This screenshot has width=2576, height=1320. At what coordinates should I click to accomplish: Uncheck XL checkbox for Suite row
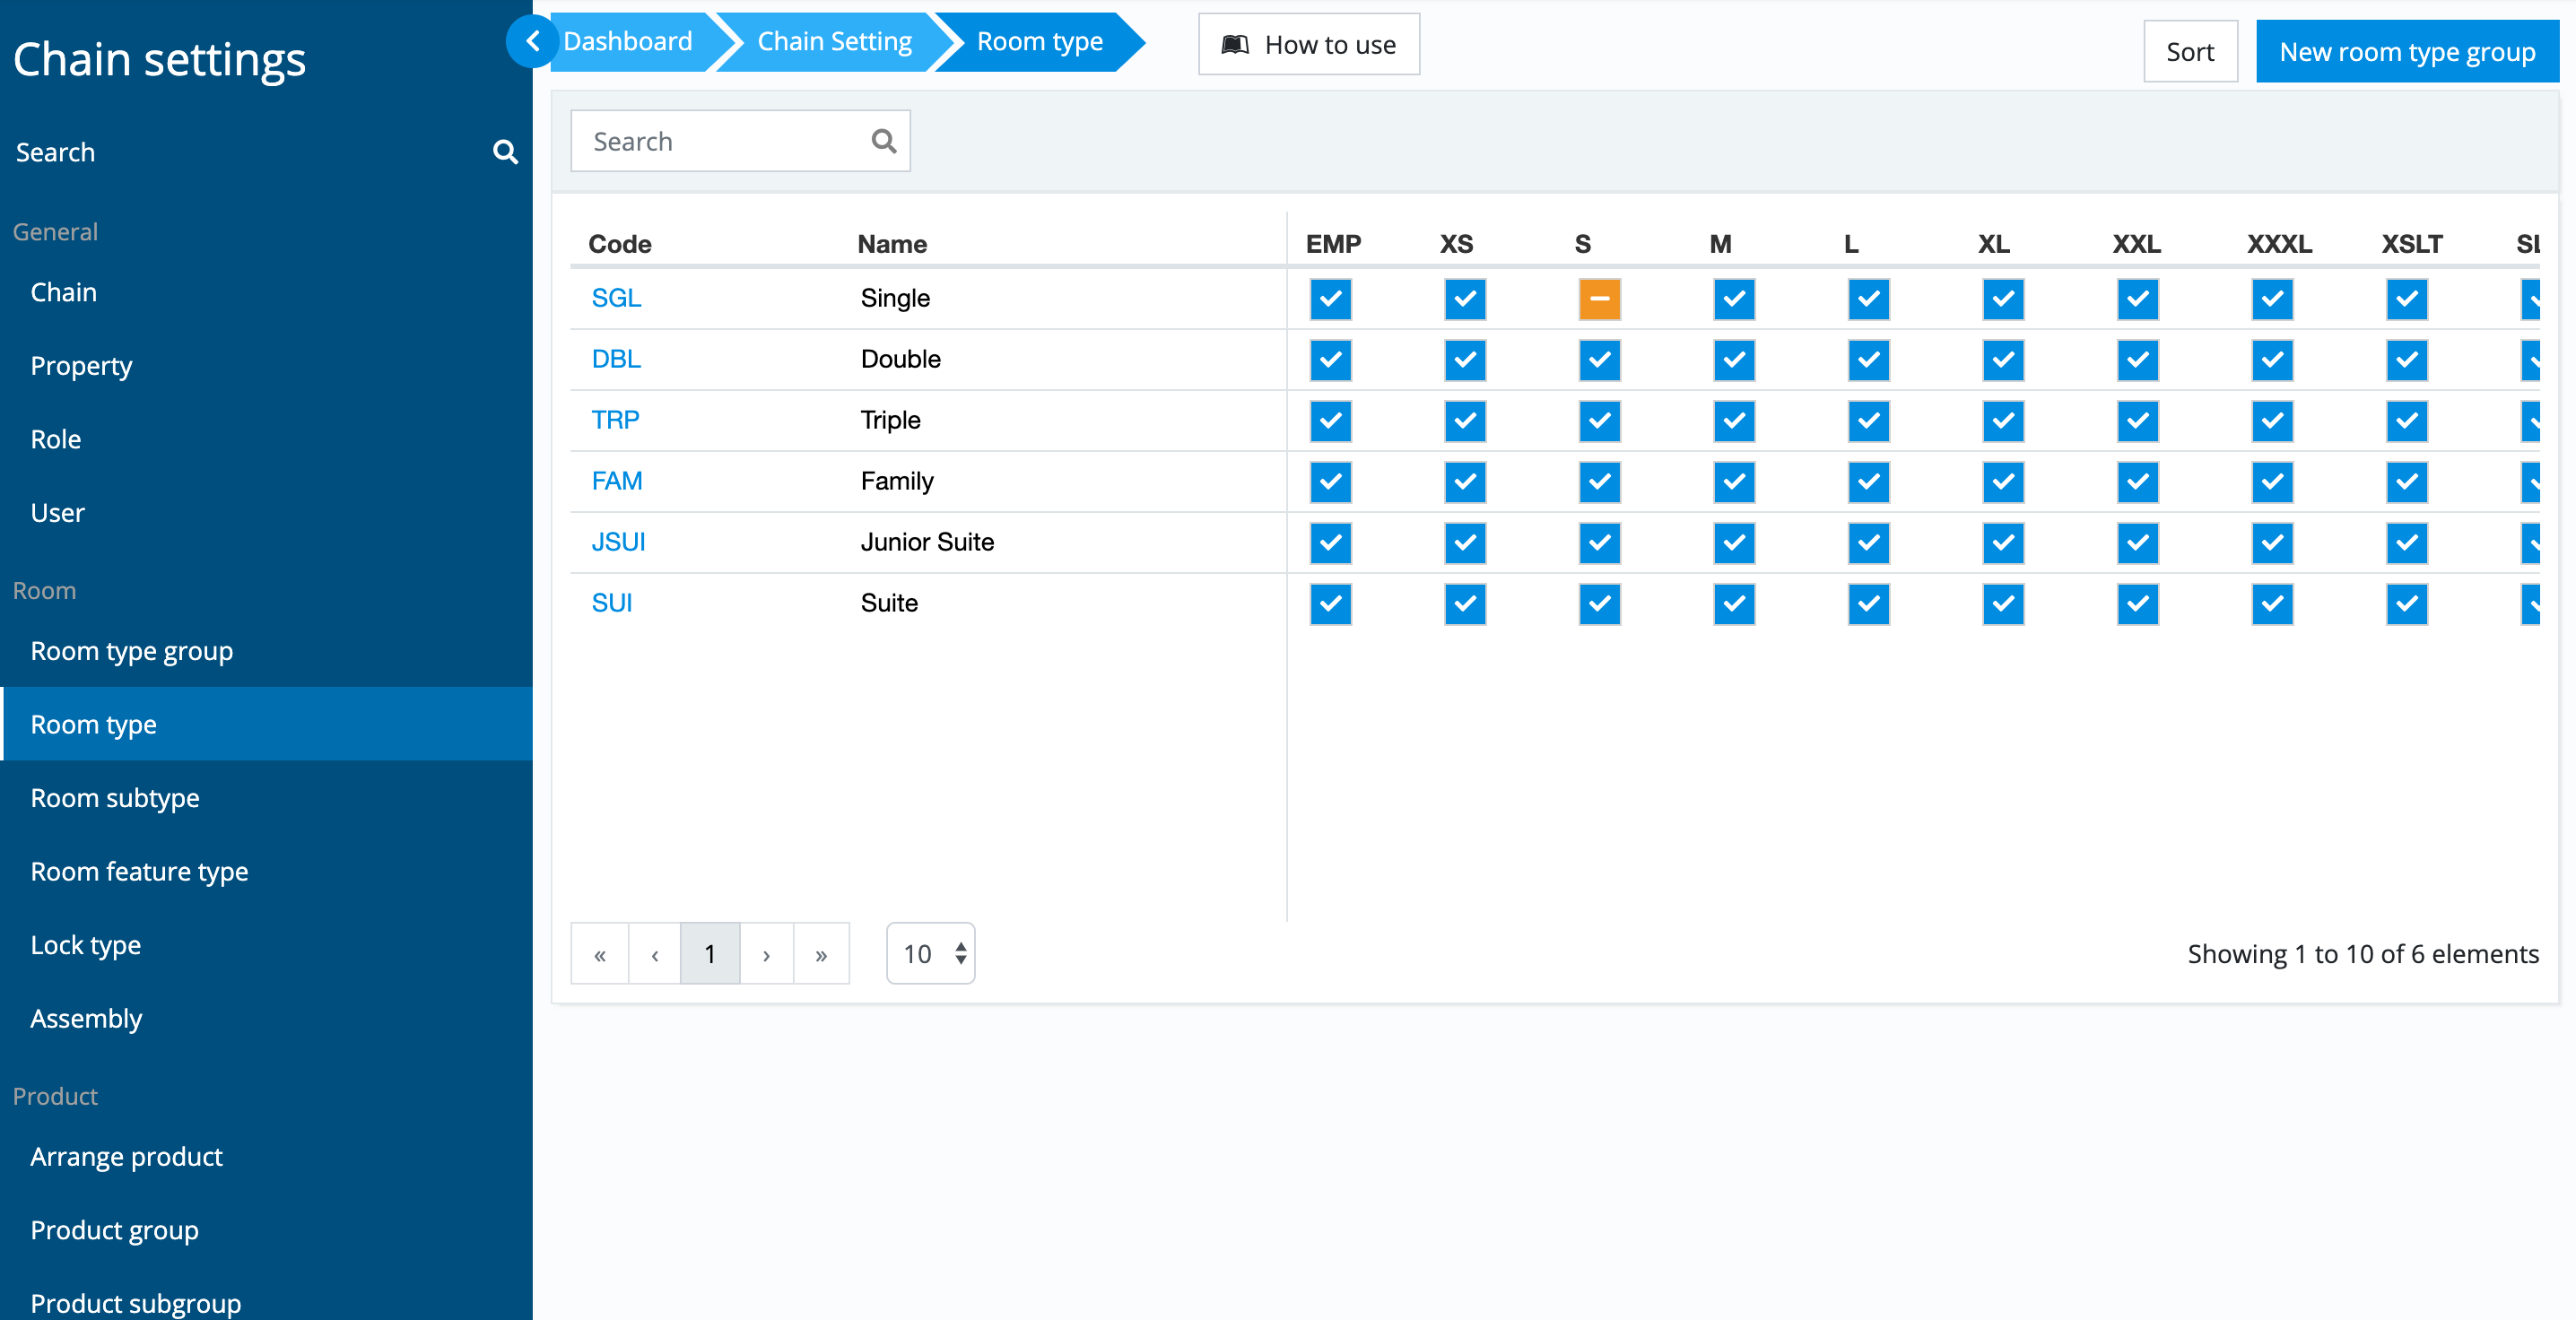[x=2003, y=604]
